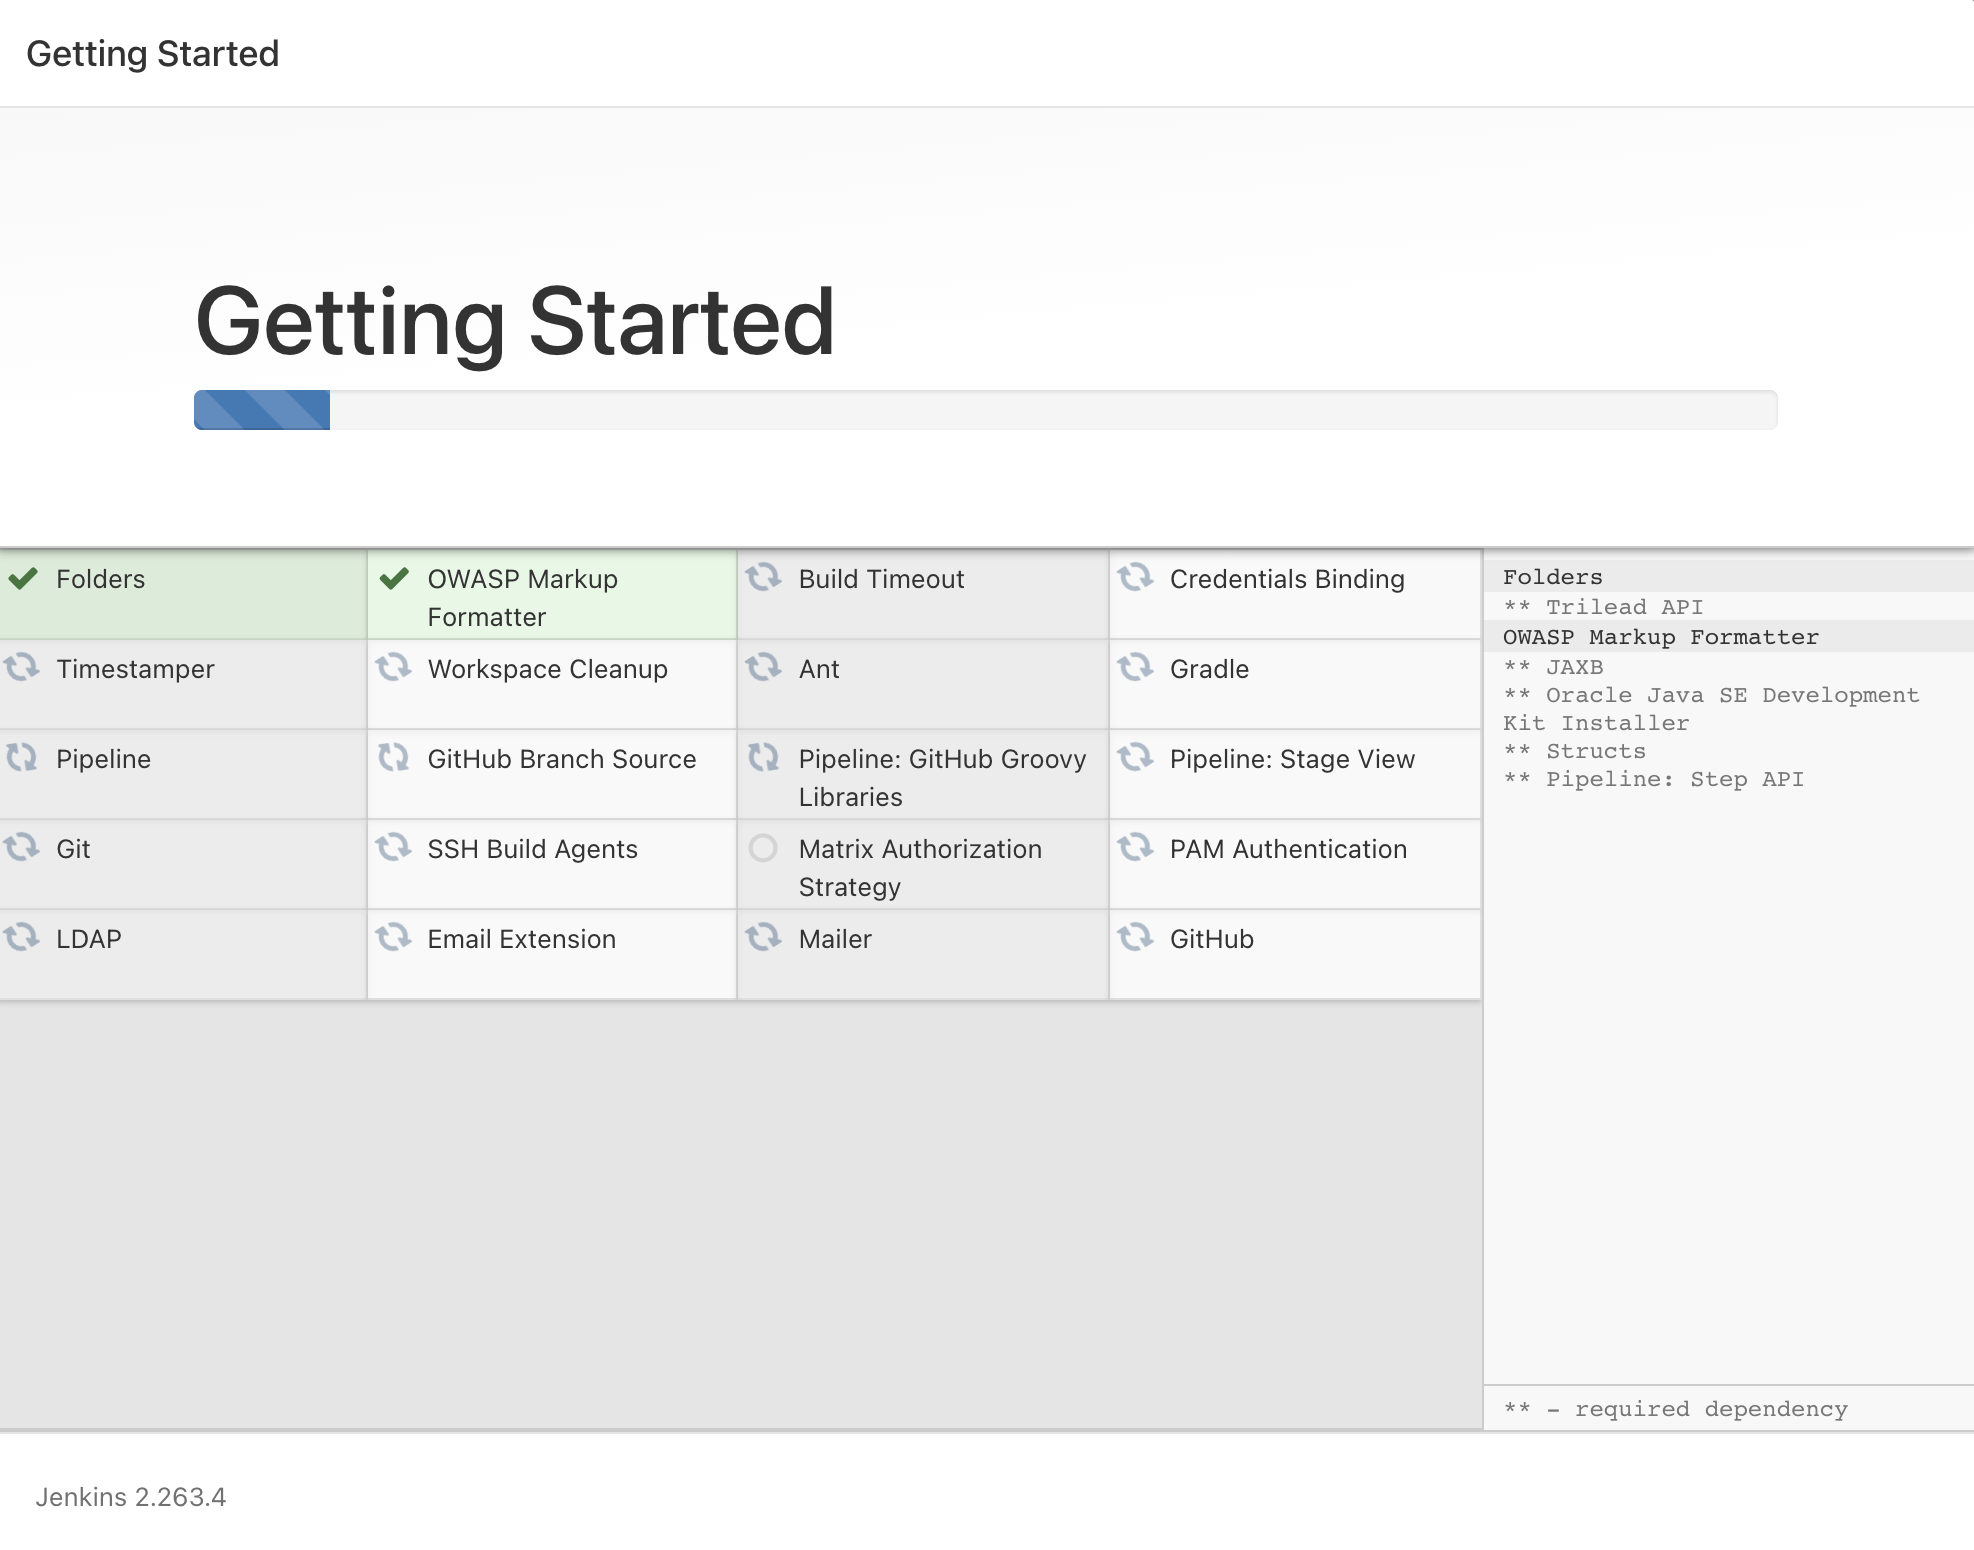Click the installation progress bar
1974x1550 pixels.
coord(985,410)
